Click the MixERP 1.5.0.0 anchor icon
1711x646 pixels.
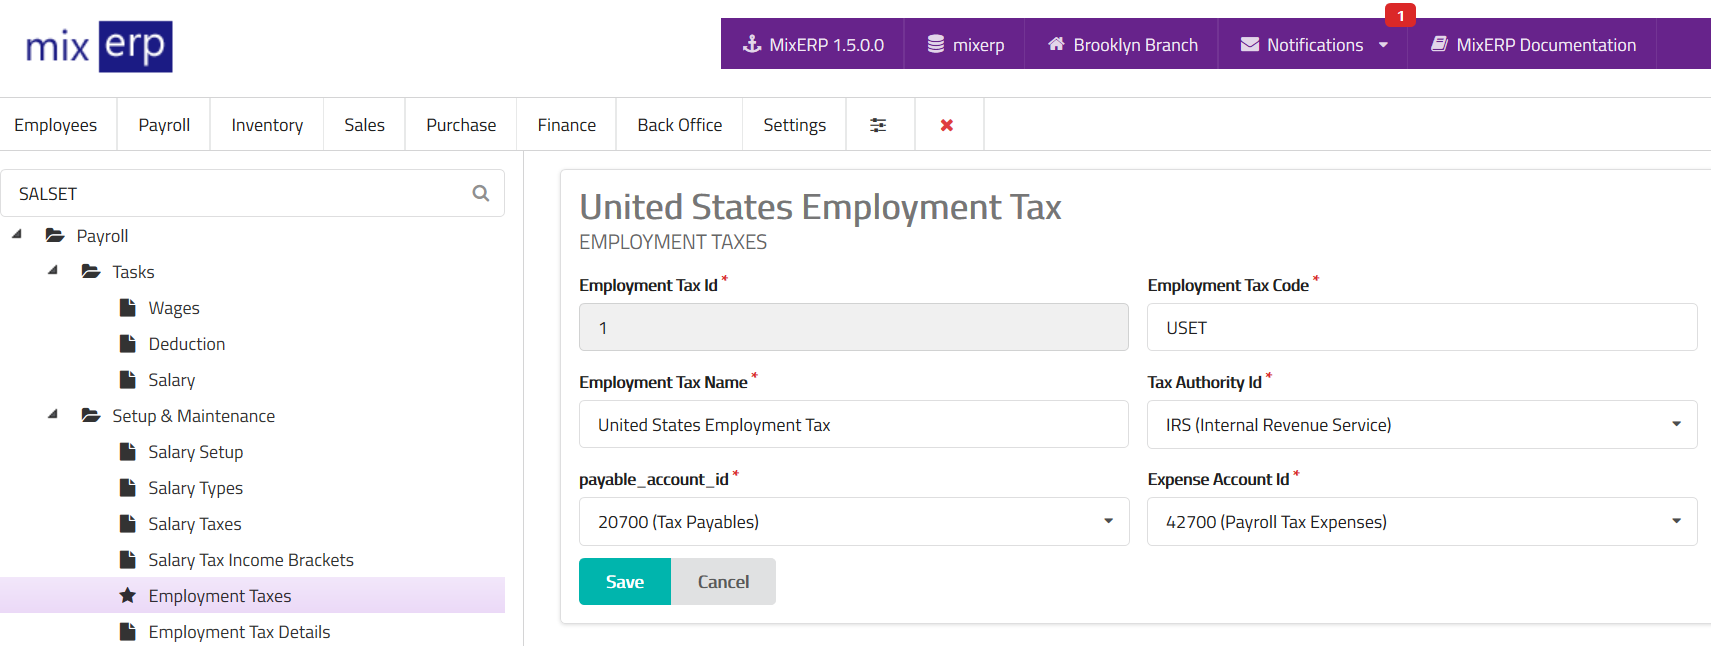click(752, 44)
